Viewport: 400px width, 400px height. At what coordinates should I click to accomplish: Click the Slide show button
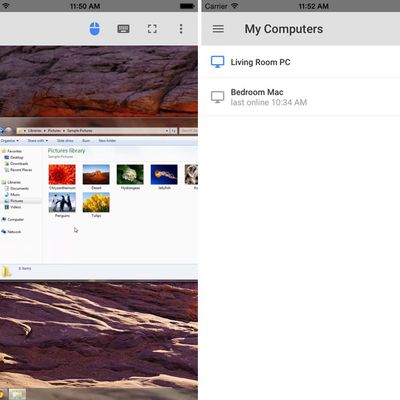tap(65, 141)
